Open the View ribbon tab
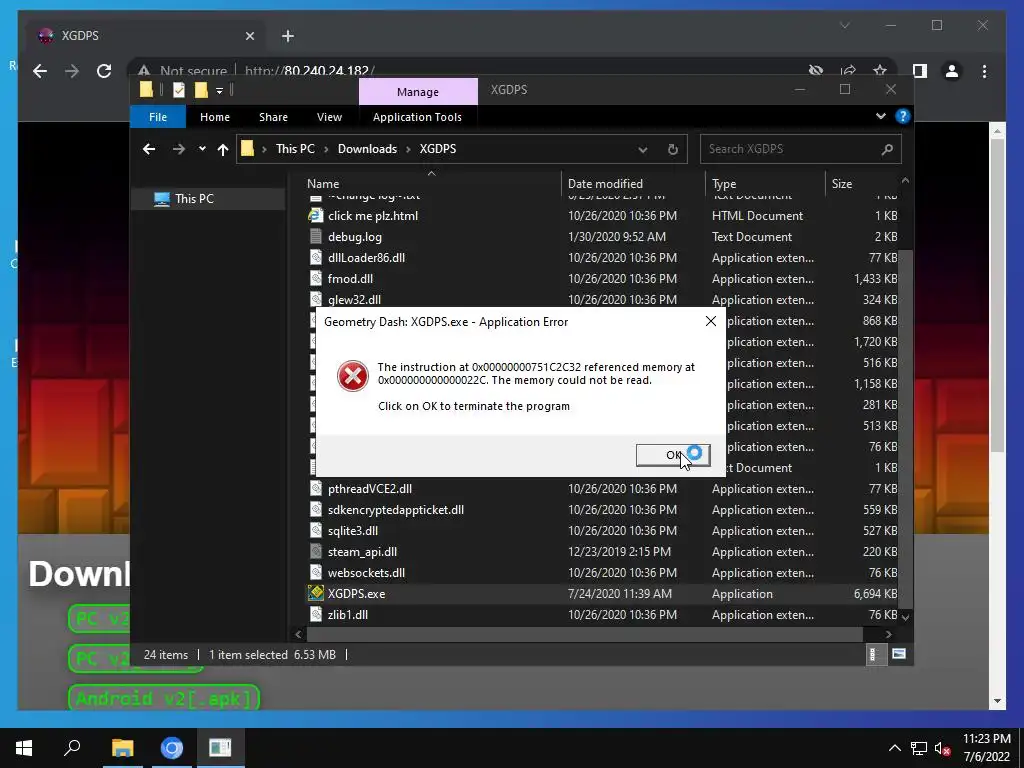The image size is (1024, 768). pos(329,117)
